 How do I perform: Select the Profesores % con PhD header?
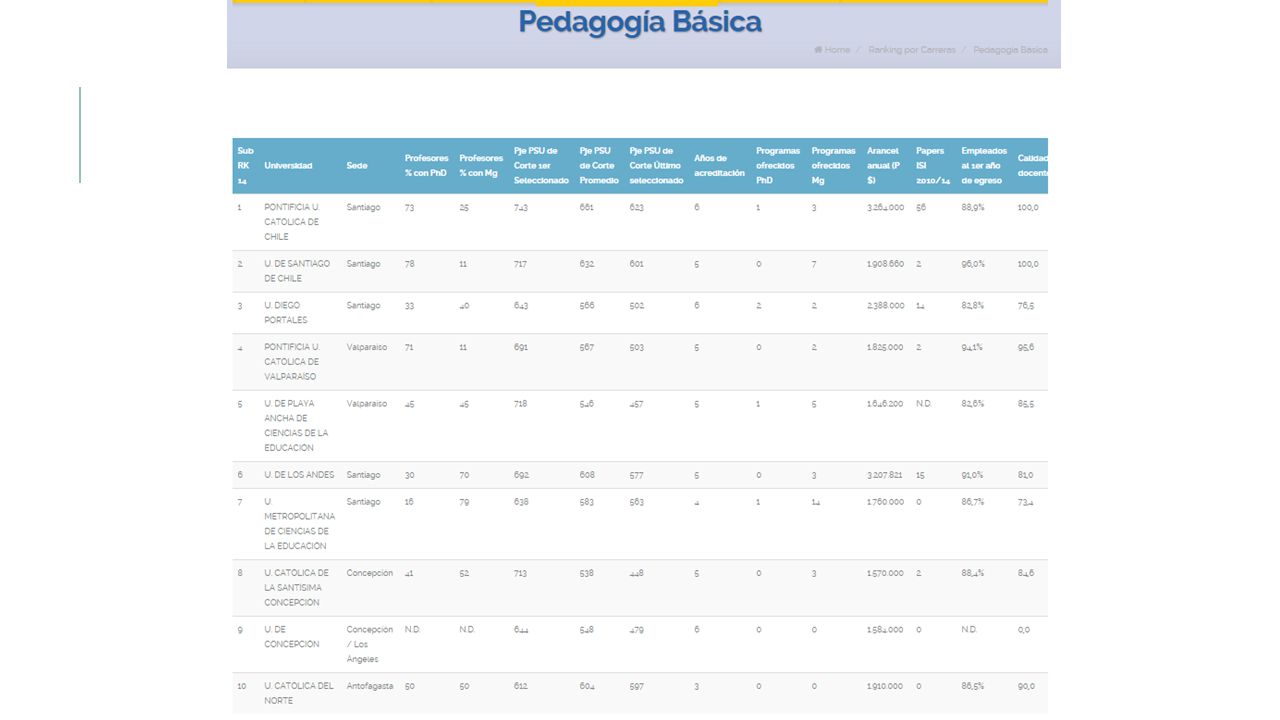click(426, 165)
